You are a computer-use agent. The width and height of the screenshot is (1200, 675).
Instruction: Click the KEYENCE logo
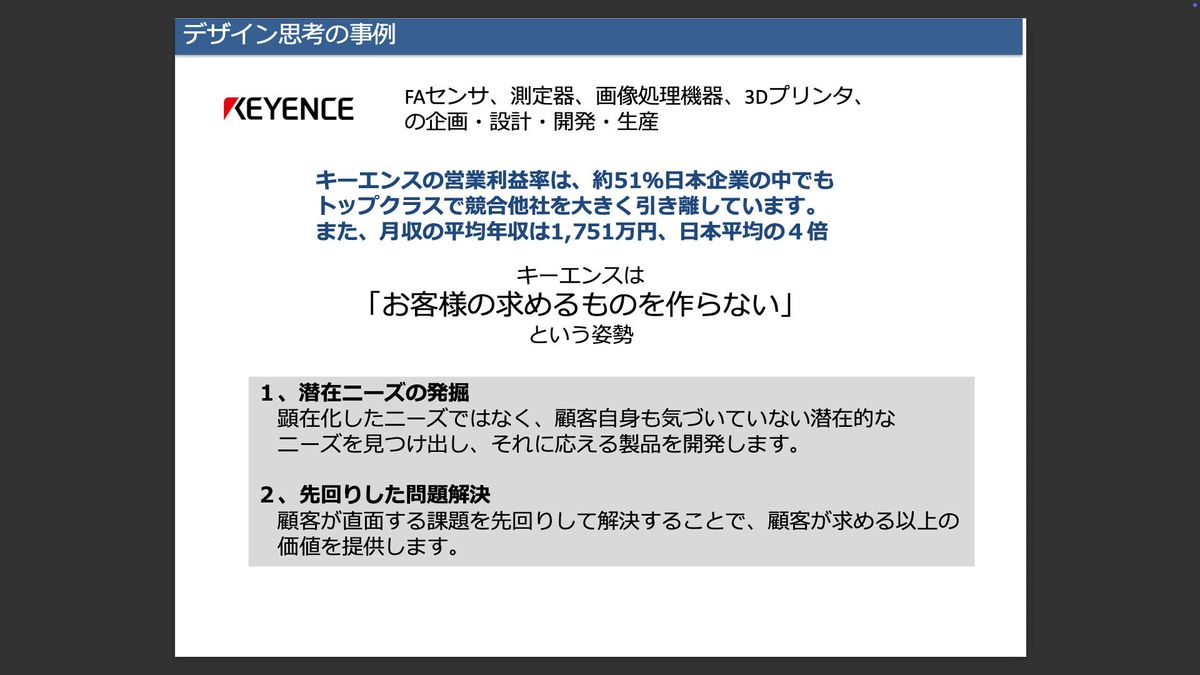[x=288, y=109]
